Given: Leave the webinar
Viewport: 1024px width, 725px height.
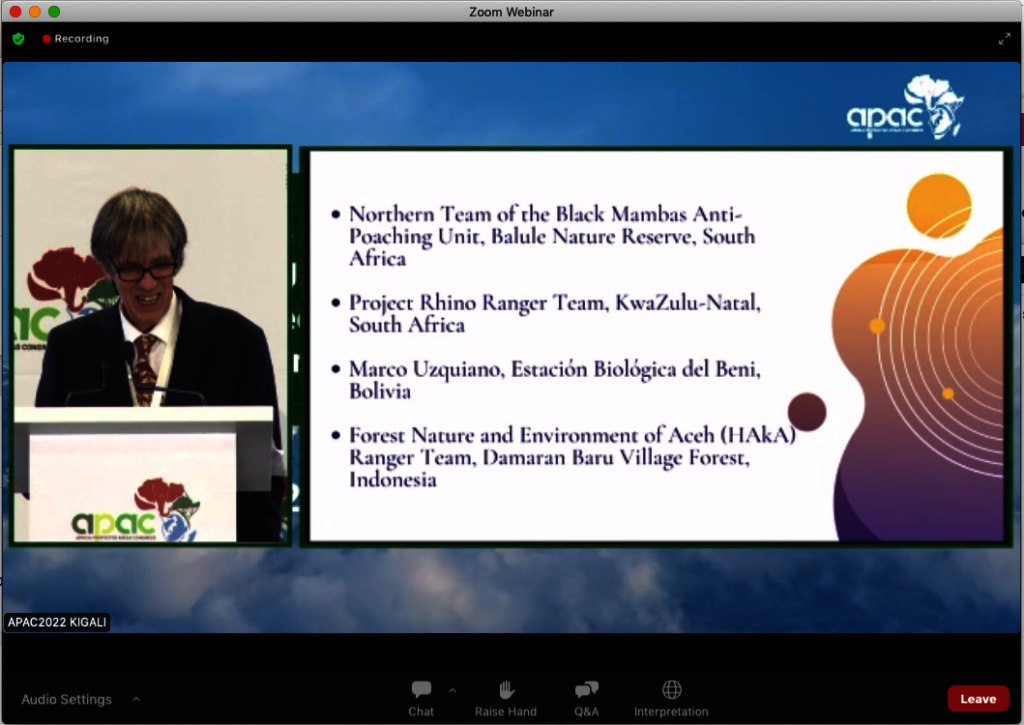Looking at the screenshot, I should point(978,699).
